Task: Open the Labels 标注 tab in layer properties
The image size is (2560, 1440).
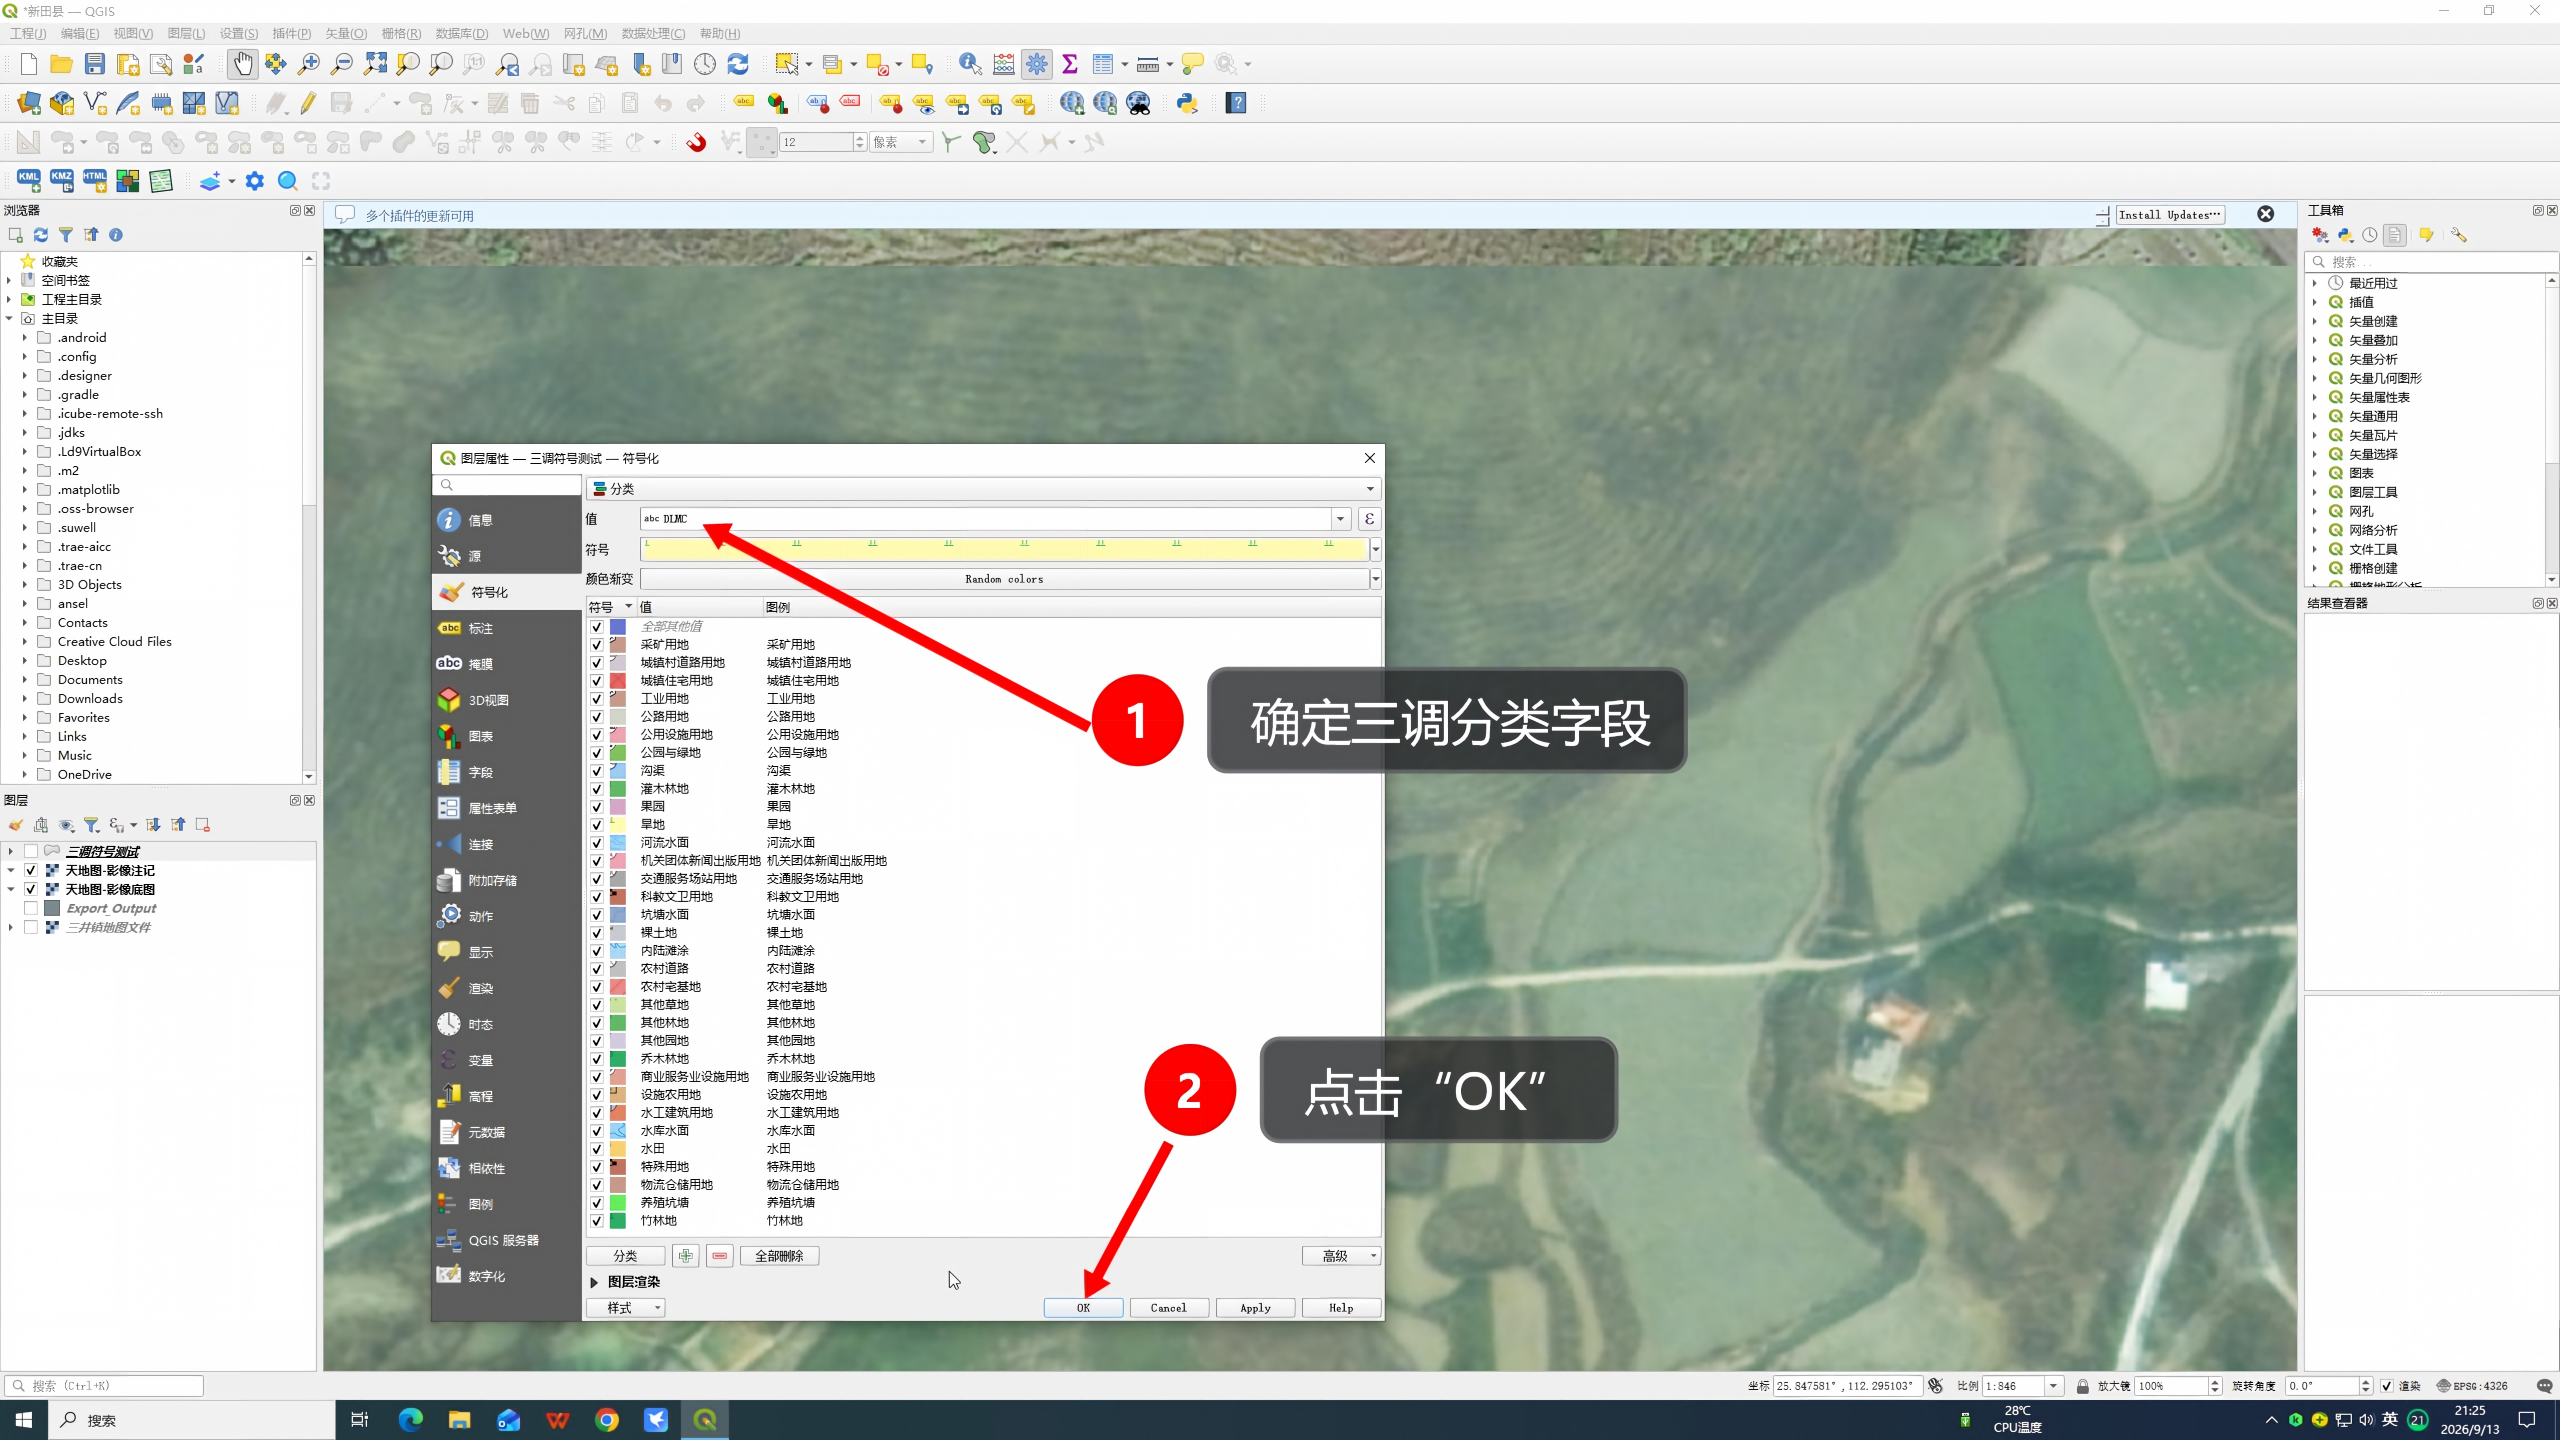Action: pyautogui.click(x=506, y=628)
